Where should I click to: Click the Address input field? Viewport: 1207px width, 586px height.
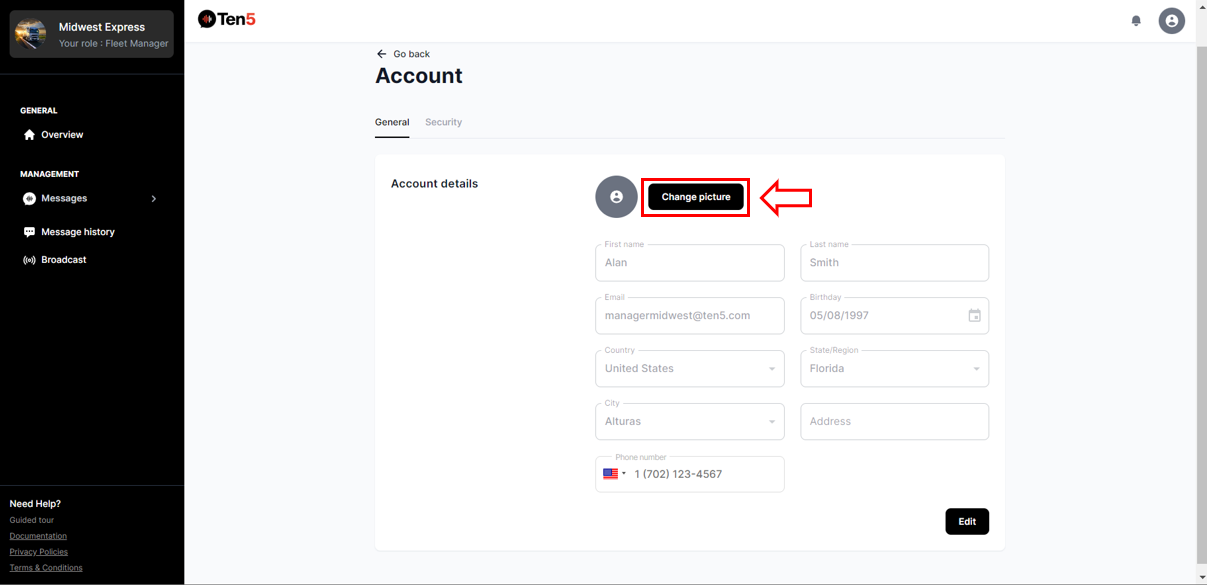[x=894, y=422]
